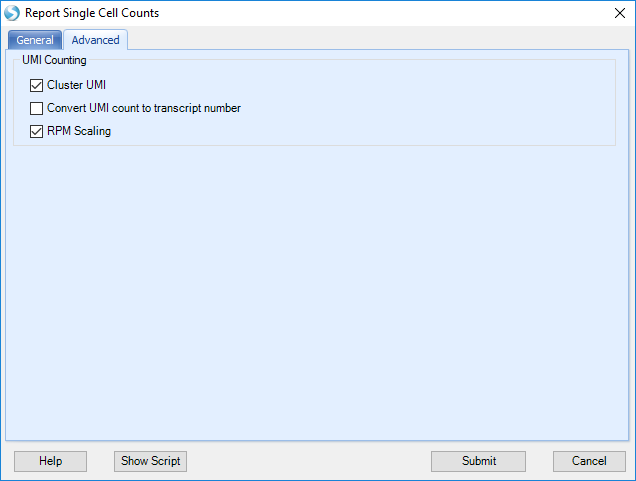Screen dimensions: 636x481
Task: Click the application logo in the title bar
Action: pos(12,13)
